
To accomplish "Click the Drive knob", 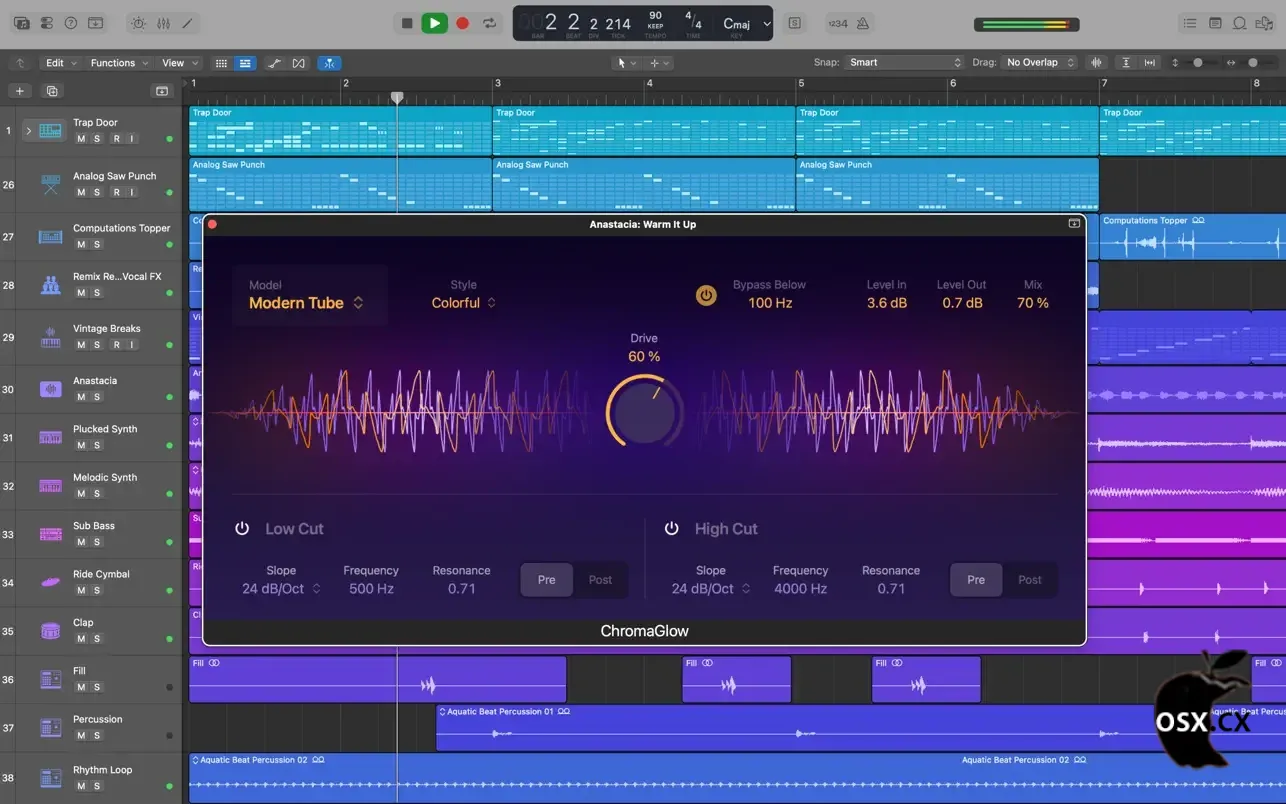I will click(x=644, y=412).
